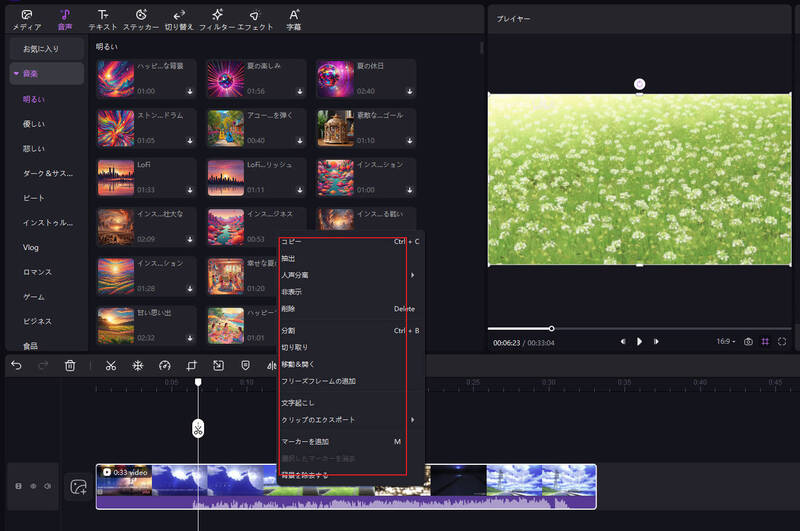
Task: Click the trash delete icon
Action: (x=70, y=365)
